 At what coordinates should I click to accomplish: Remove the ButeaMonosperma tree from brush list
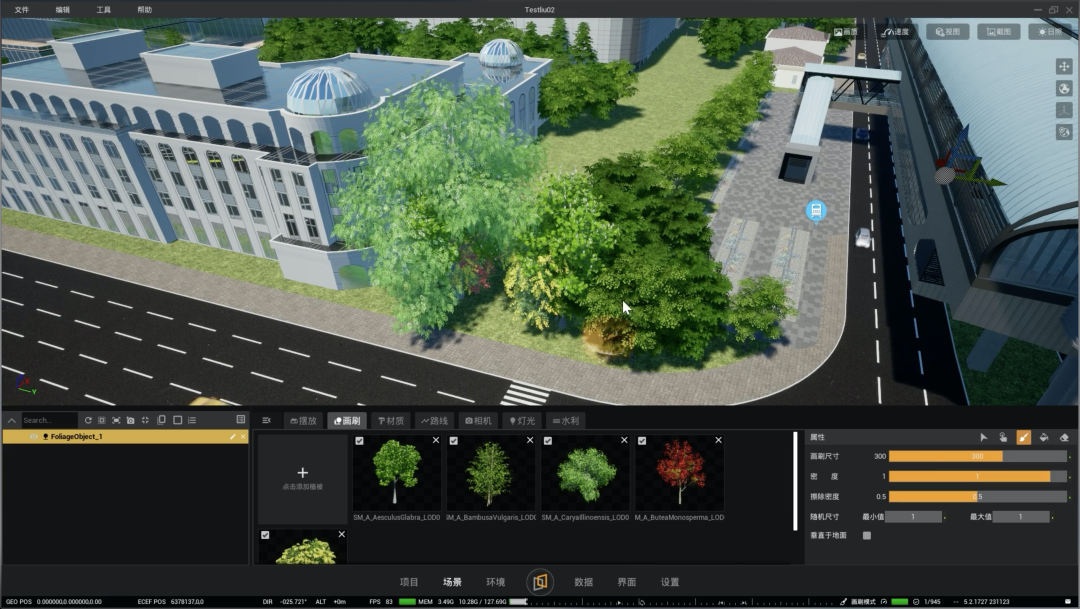point(718,440)
